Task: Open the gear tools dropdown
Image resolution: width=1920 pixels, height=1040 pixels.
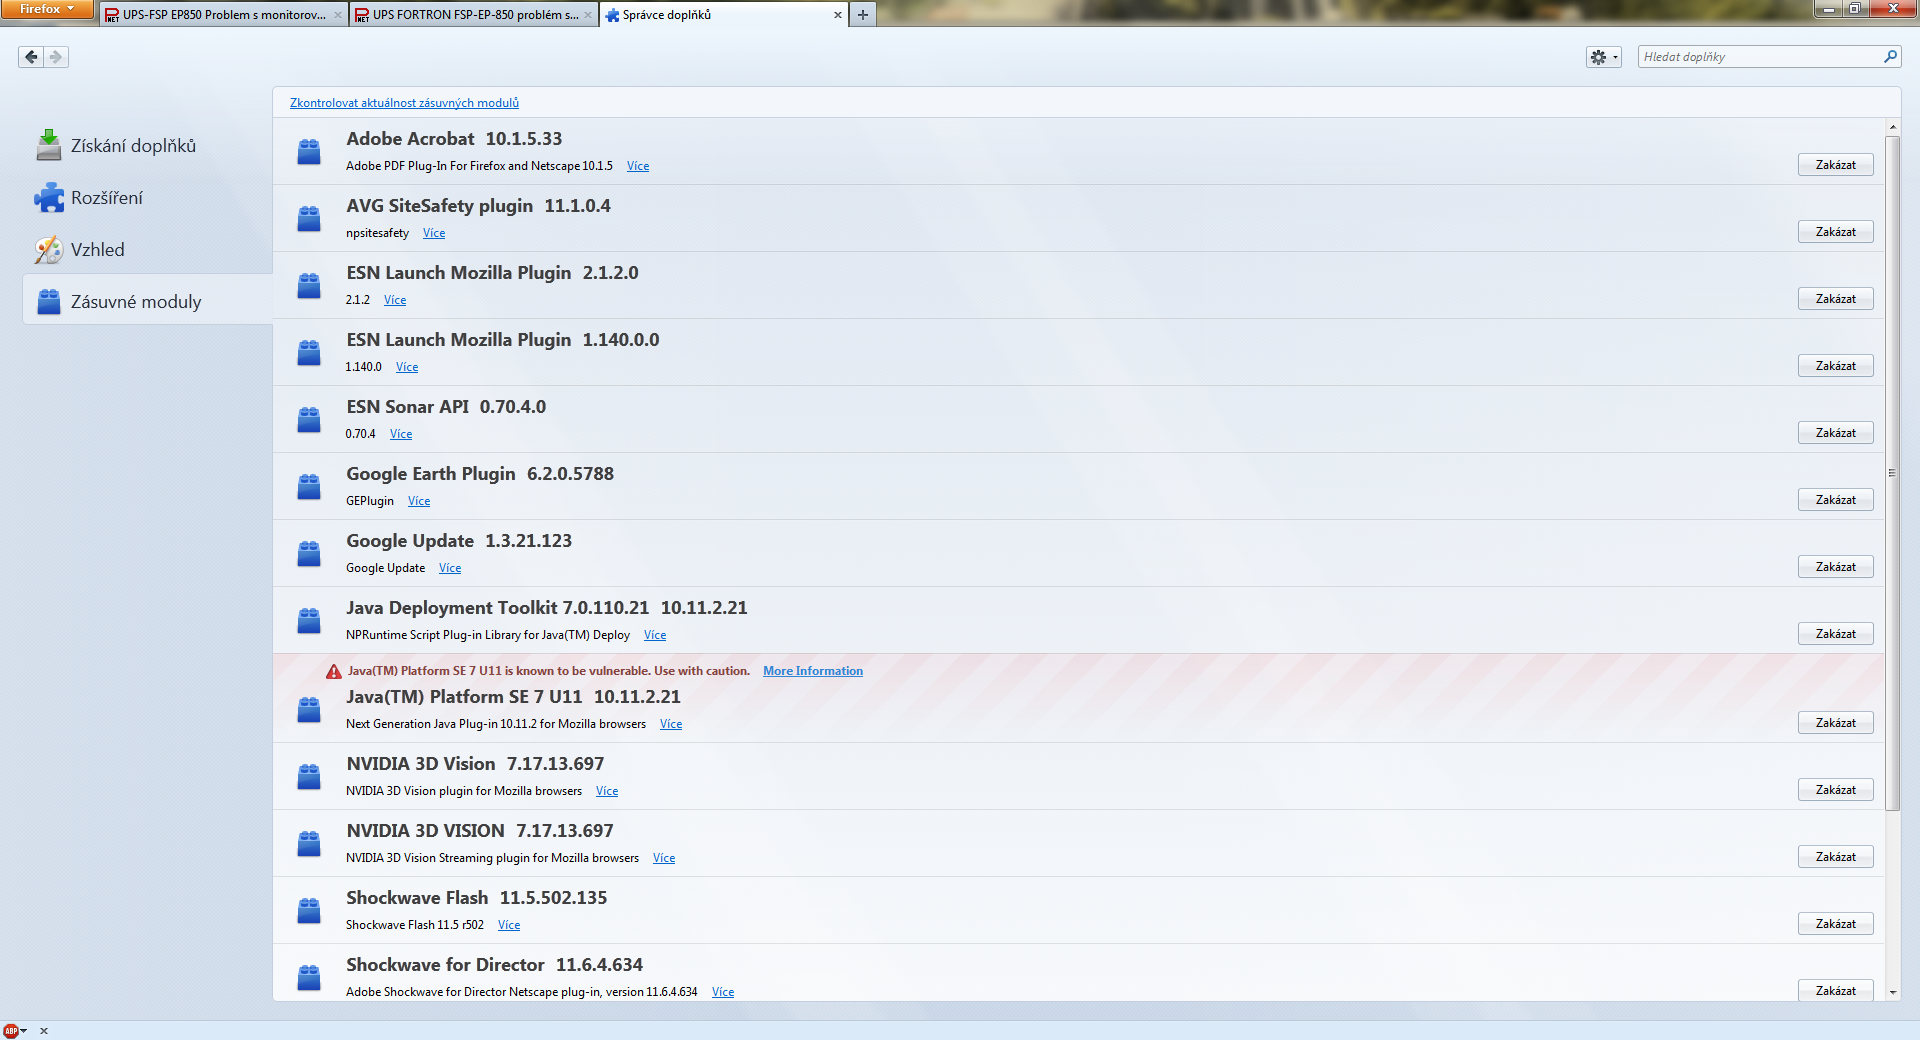Action: [x=1603, y=57]
